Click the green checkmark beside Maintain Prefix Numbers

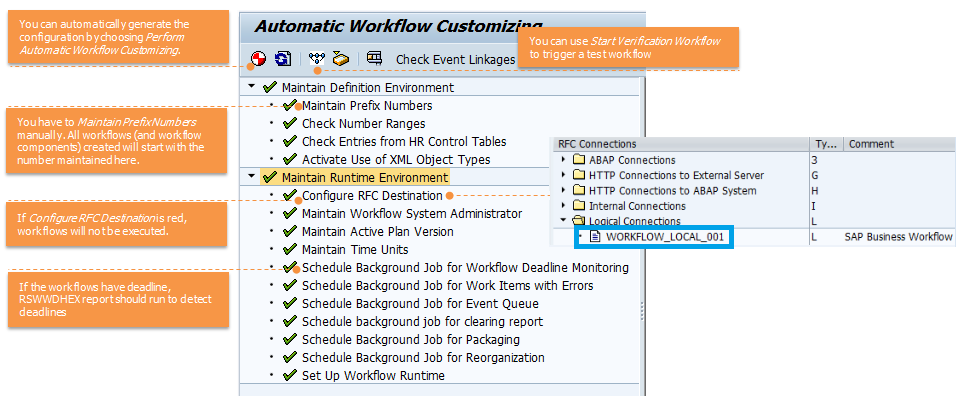289,105
